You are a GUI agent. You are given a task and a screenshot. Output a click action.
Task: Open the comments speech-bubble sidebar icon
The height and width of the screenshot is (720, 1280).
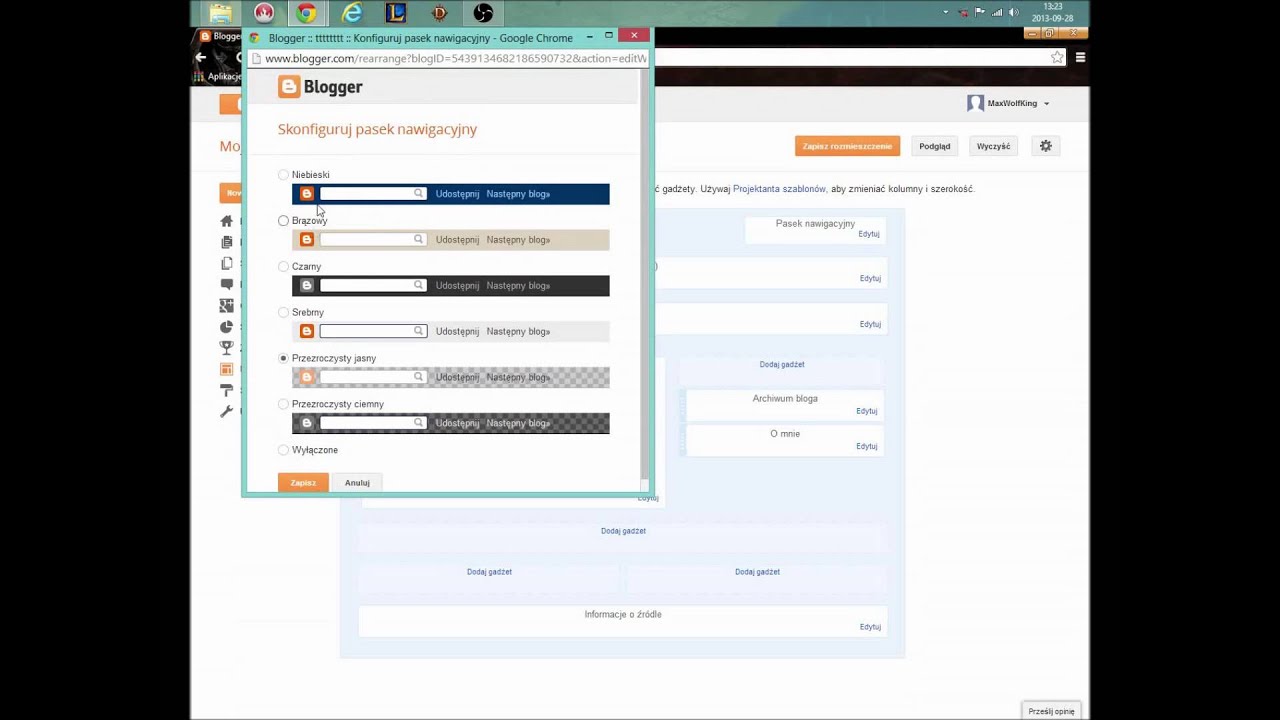[x=227, y=284]
